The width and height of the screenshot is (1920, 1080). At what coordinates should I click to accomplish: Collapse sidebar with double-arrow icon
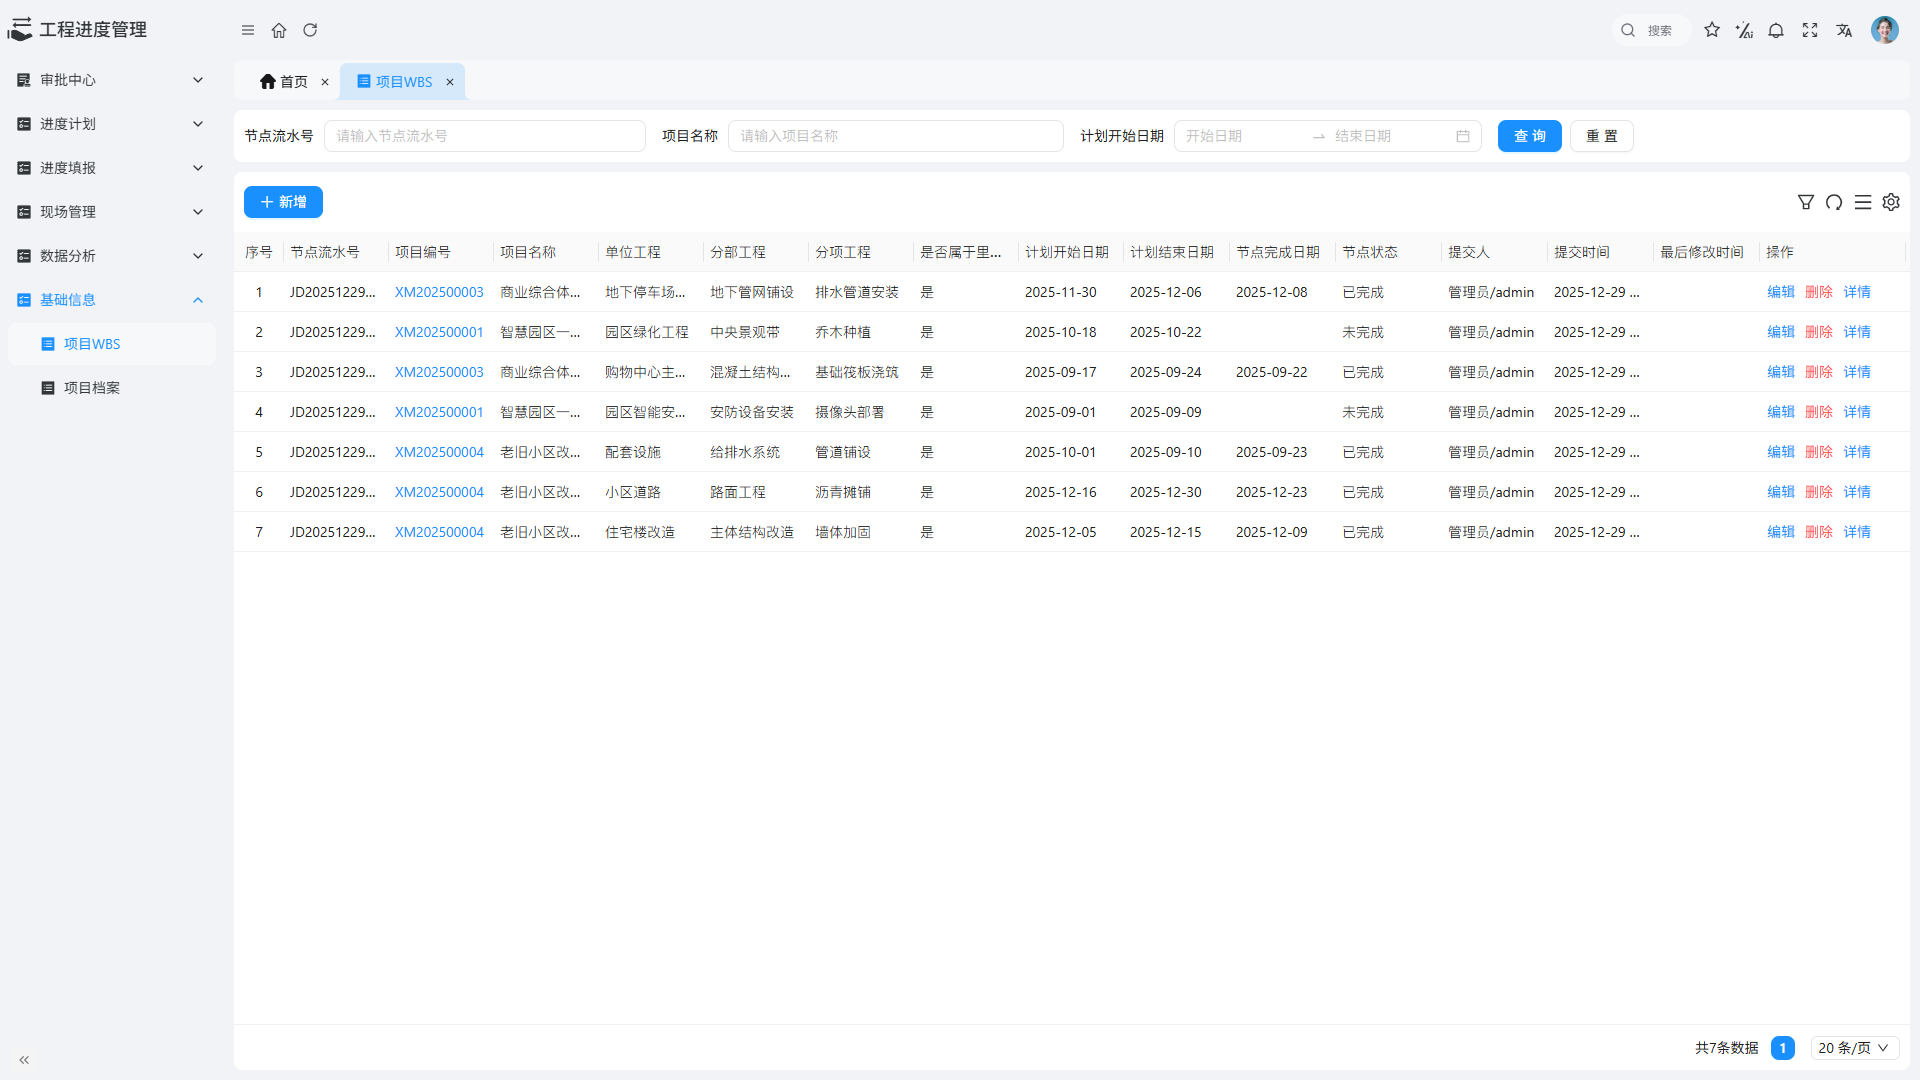pos(24,1060)
